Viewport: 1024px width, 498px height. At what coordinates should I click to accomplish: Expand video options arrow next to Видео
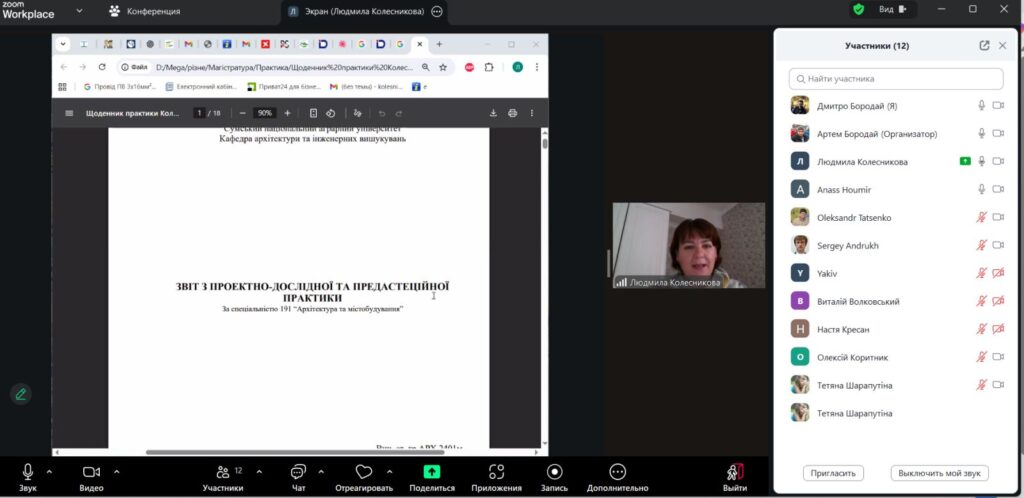pyautogui.click(x=117, y=471)
